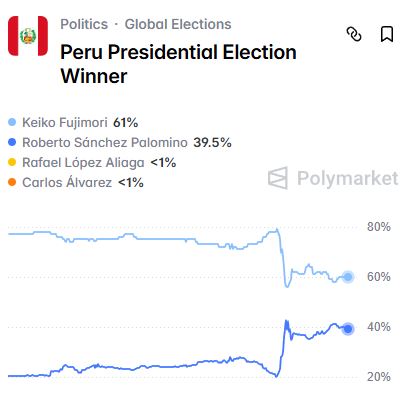Open the Global Elections link
Image resolution: width=409 pixels, height=414 pixels.
(178, 24)
